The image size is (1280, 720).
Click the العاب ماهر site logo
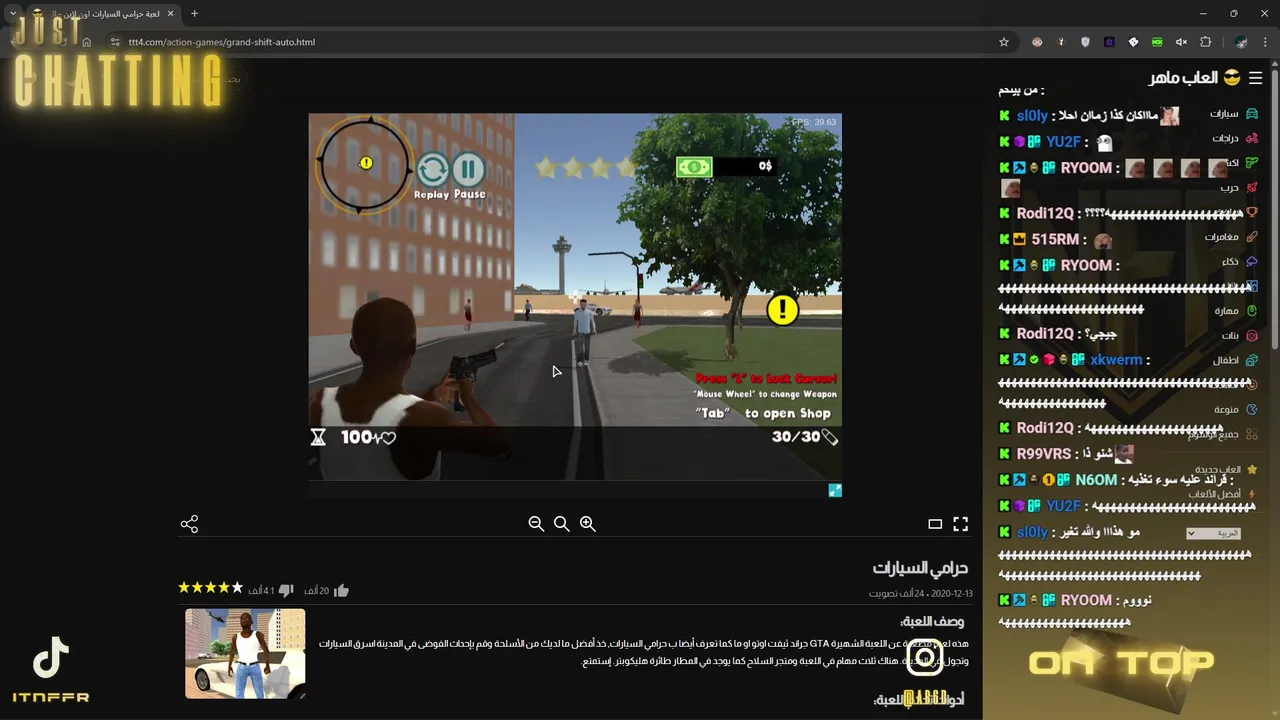(1195, 78)
